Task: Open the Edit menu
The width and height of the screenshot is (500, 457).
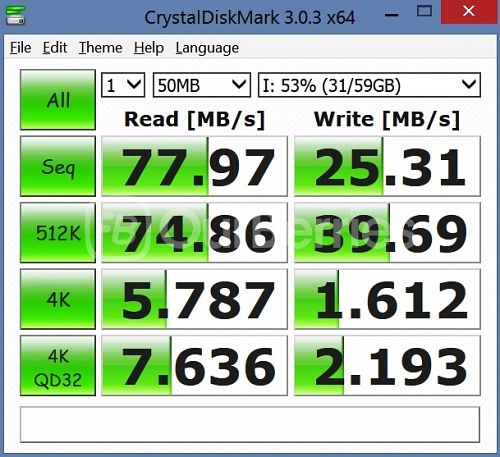Action: (x=55, y=48)
